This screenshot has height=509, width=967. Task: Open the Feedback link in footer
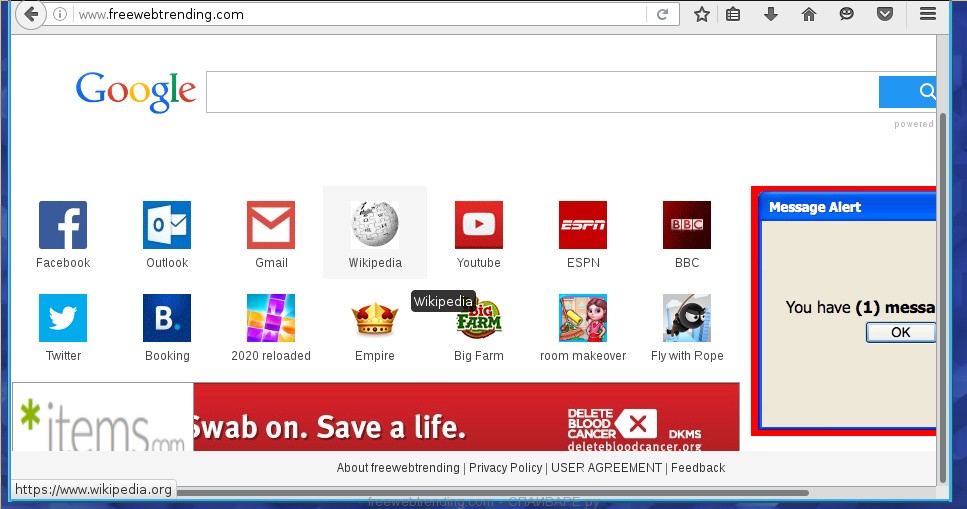(698, 468)
